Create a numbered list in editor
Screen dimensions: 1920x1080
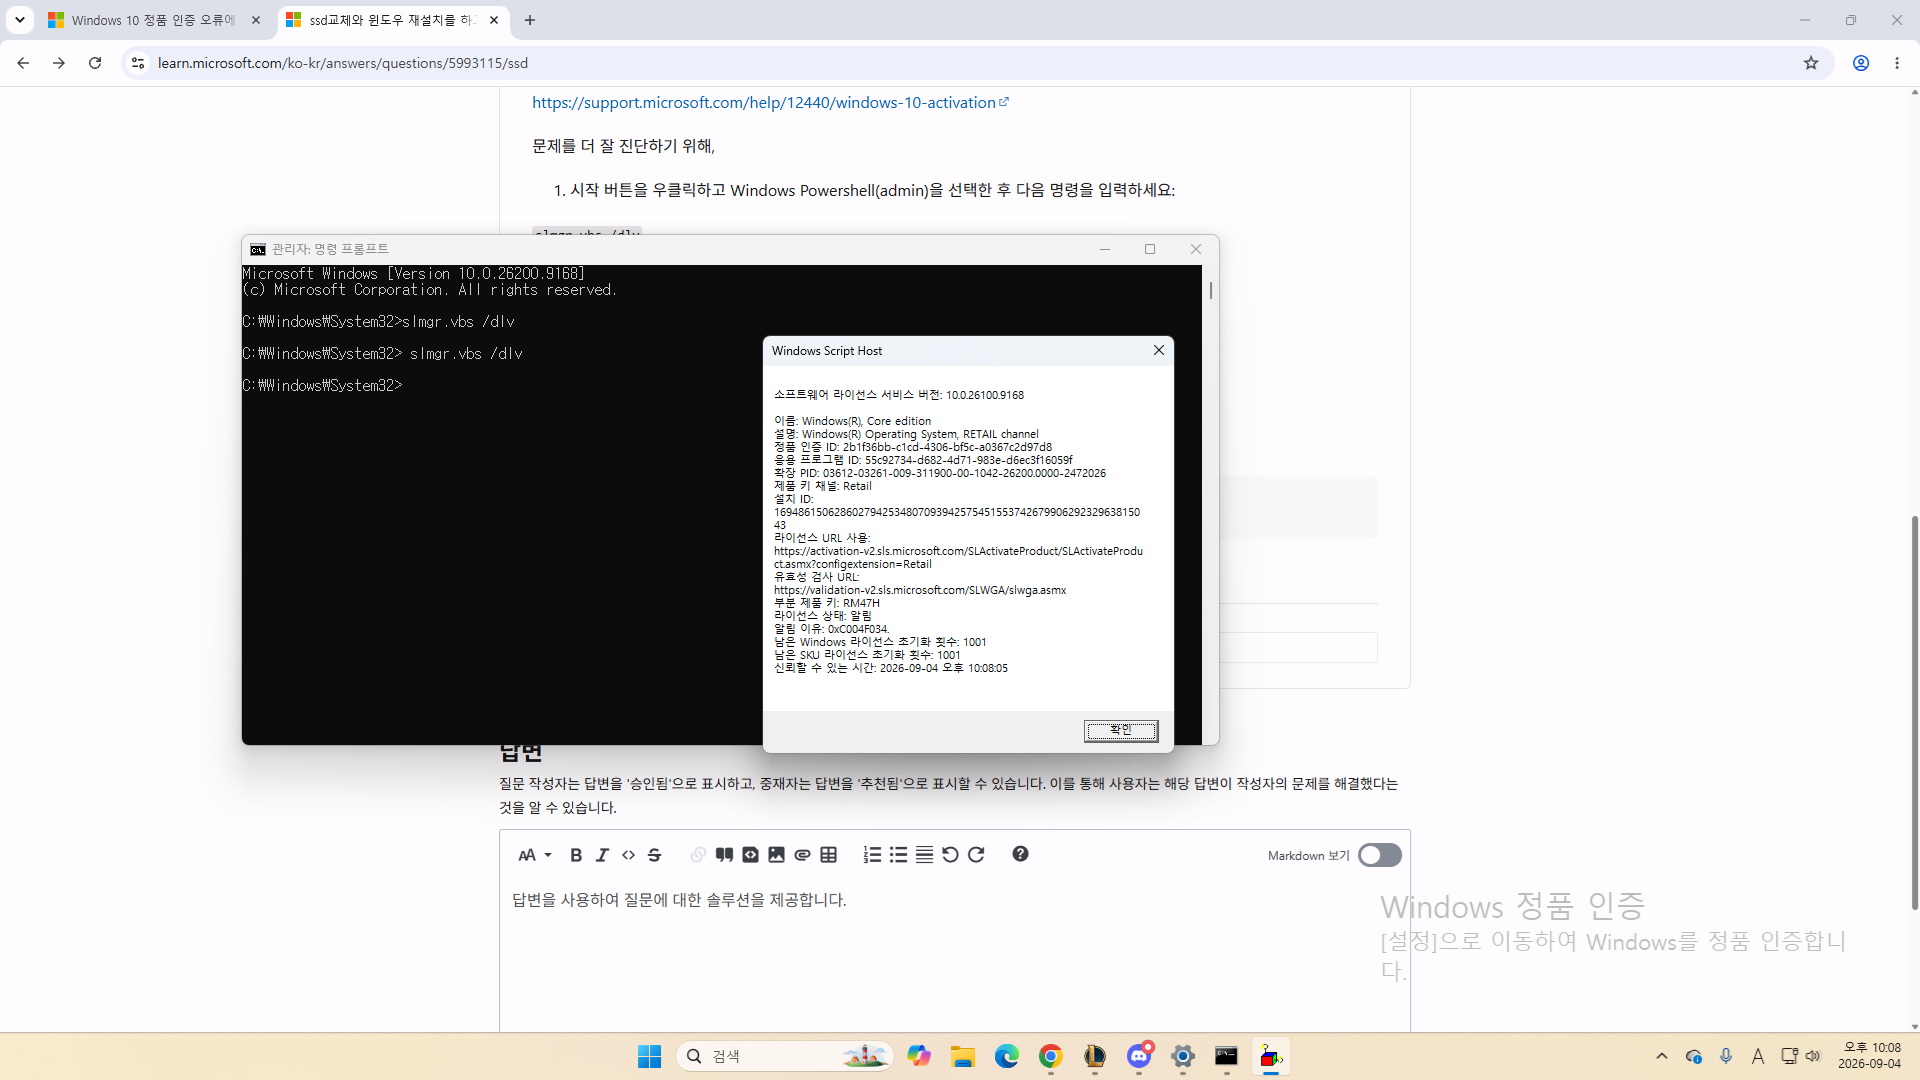[872, 855]
